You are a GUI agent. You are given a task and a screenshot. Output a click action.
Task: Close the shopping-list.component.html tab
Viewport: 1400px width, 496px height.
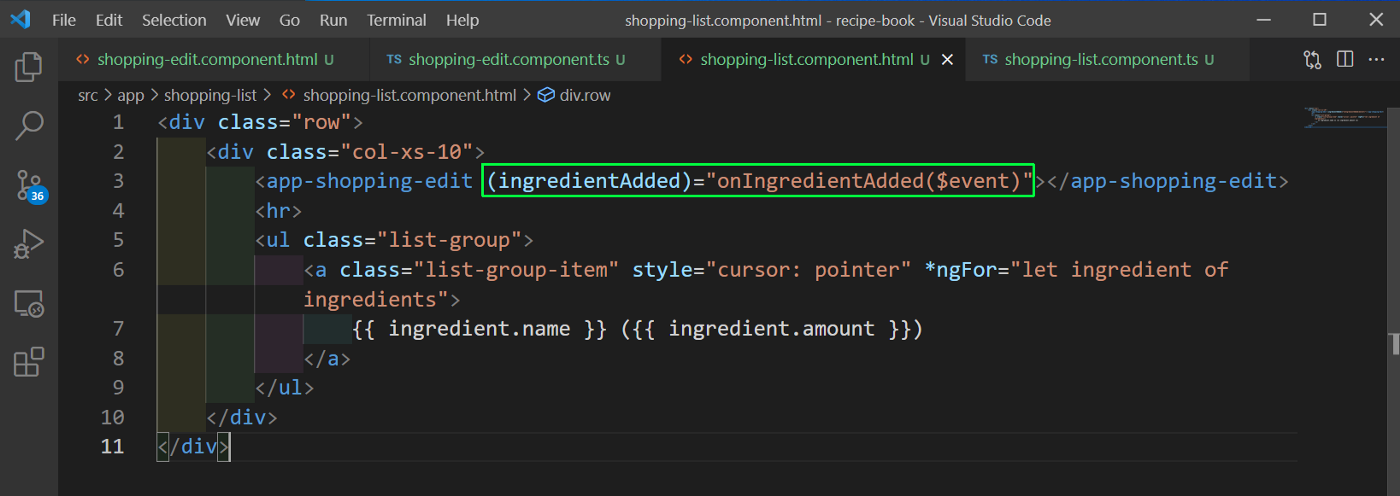947,60
